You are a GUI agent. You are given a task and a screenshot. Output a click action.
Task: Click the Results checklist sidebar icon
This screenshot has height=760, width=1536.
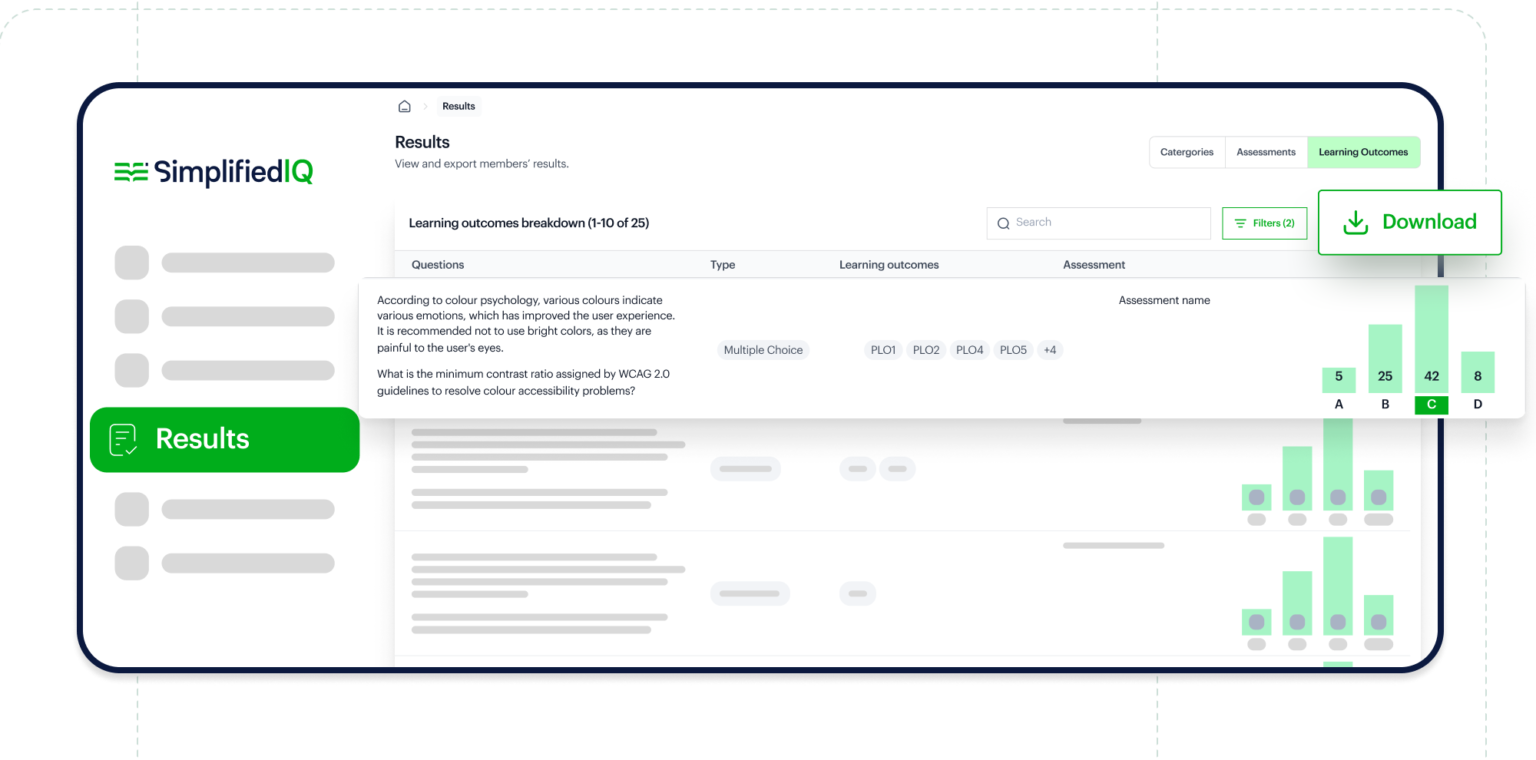tap(123, 439)
